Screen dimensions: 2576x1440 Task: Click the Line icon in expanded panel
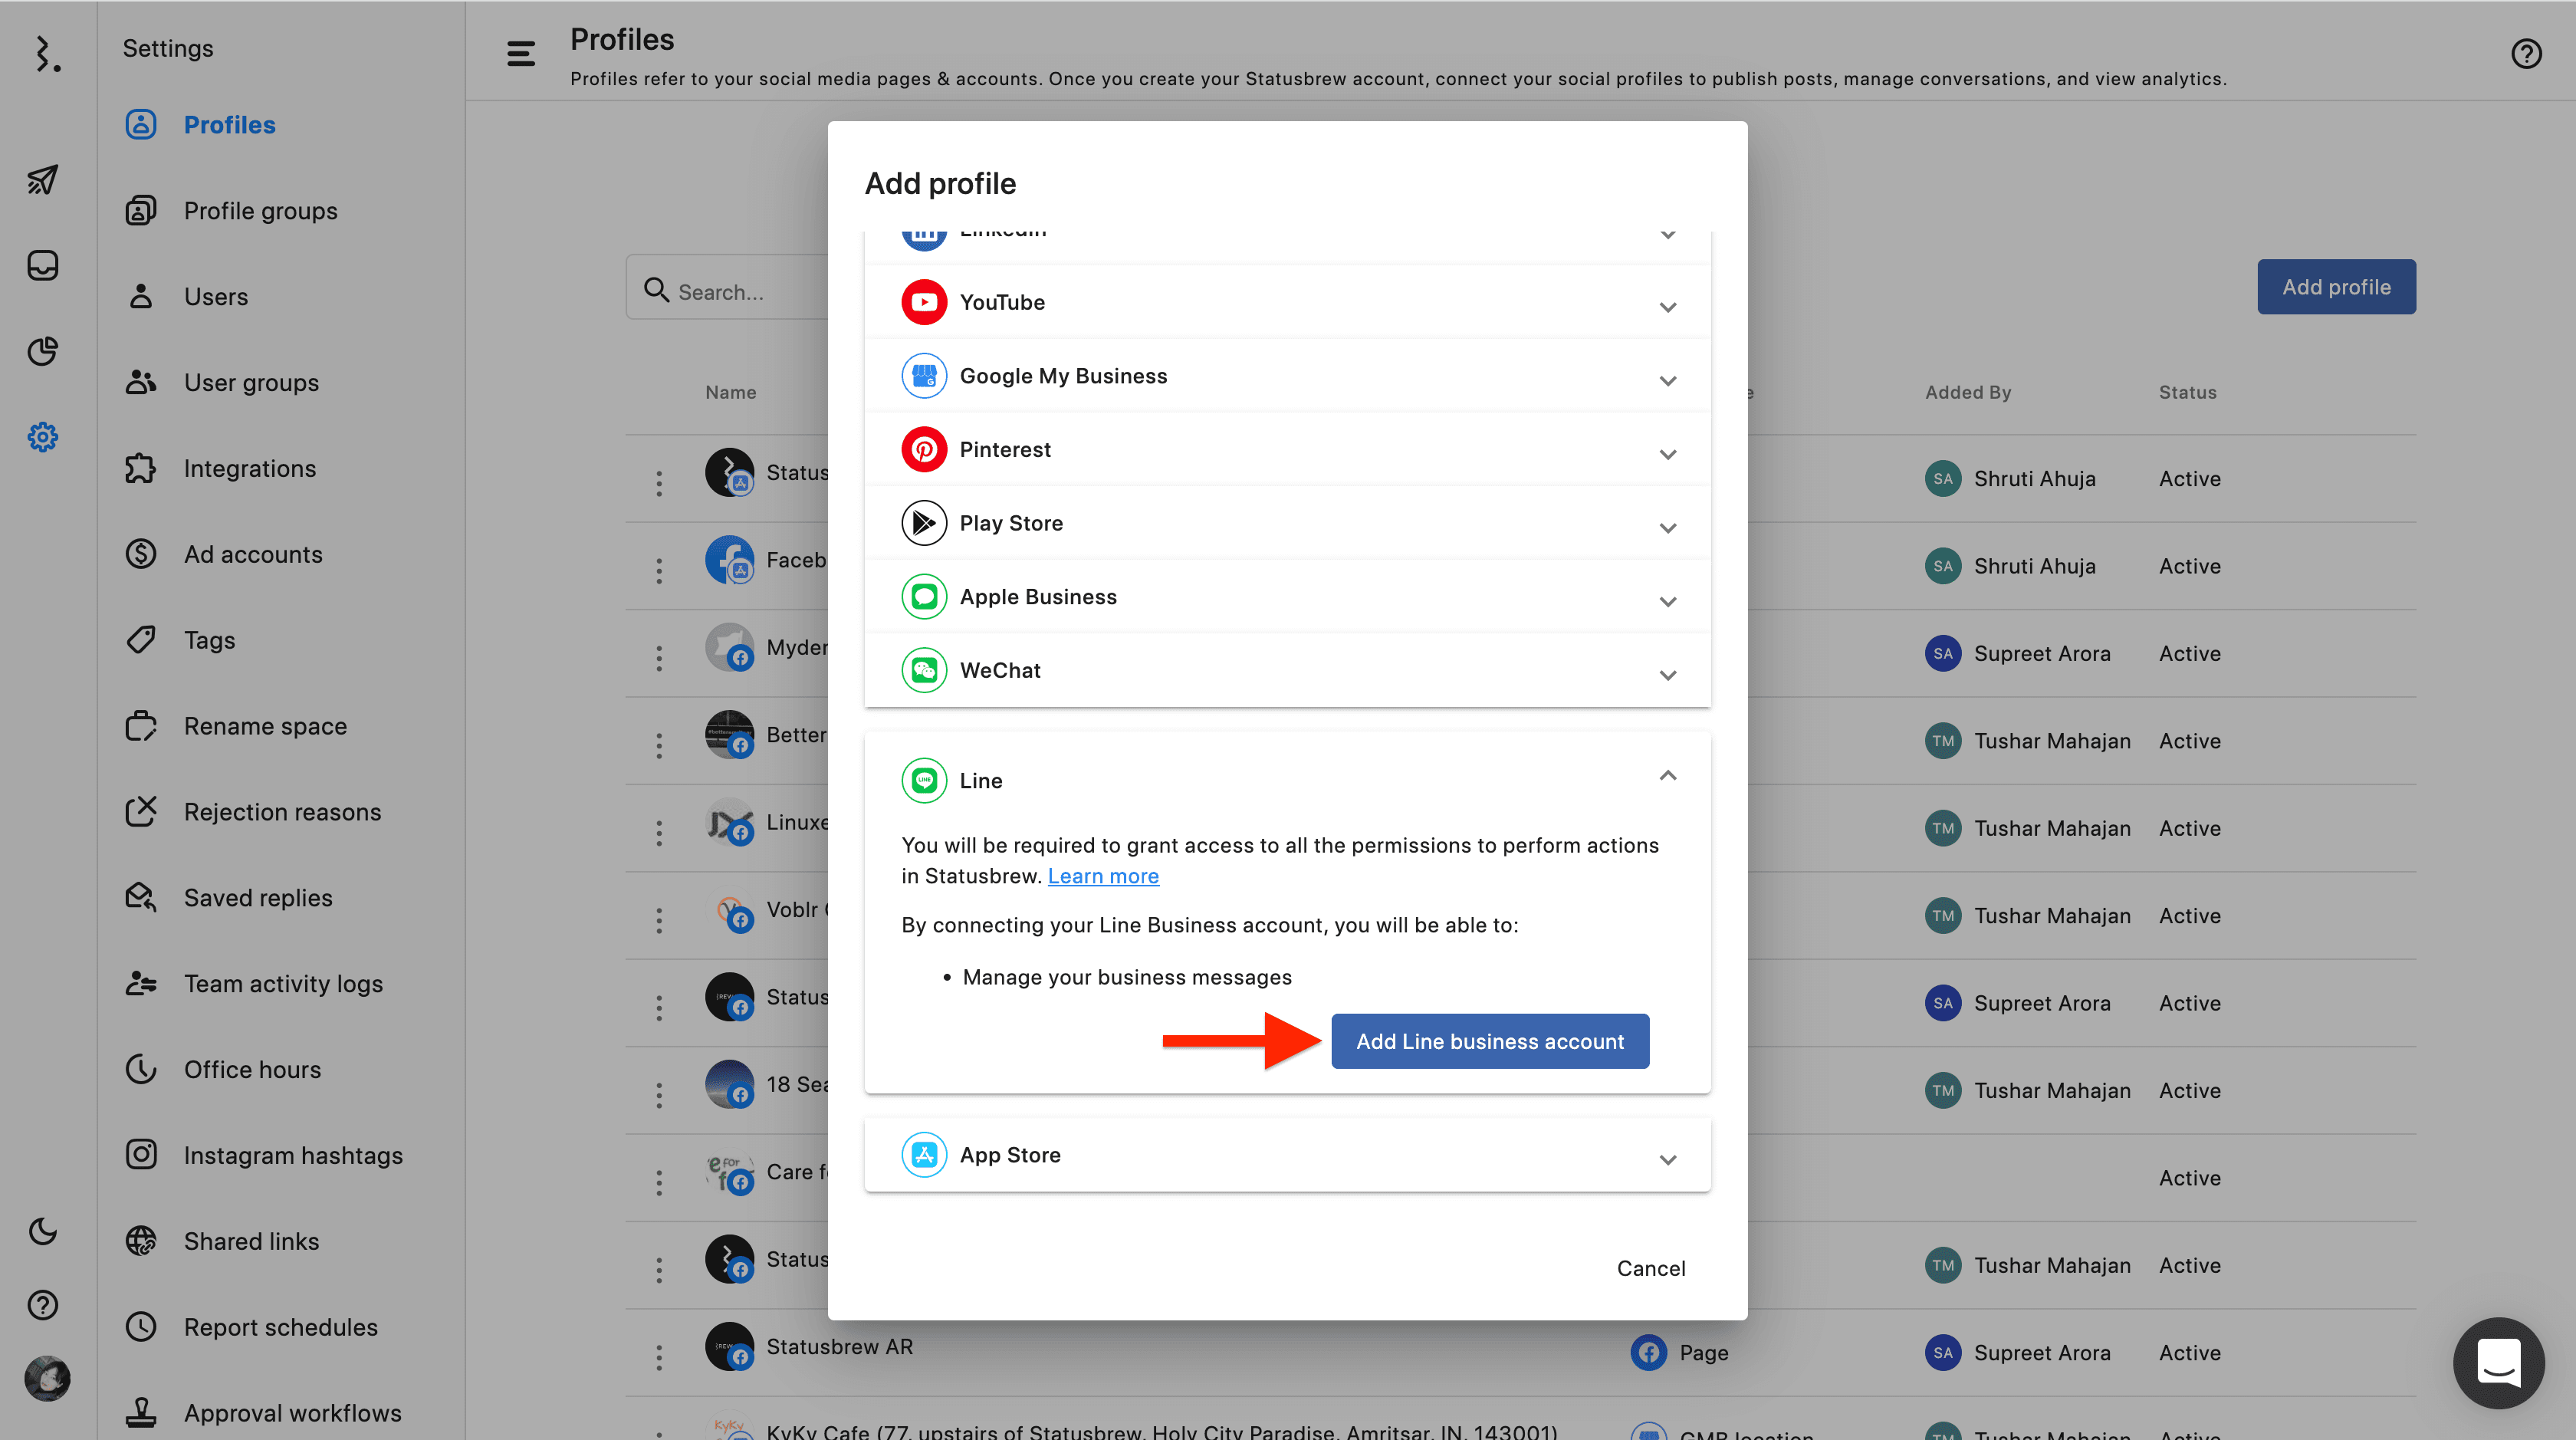click(x=924, y=781)
